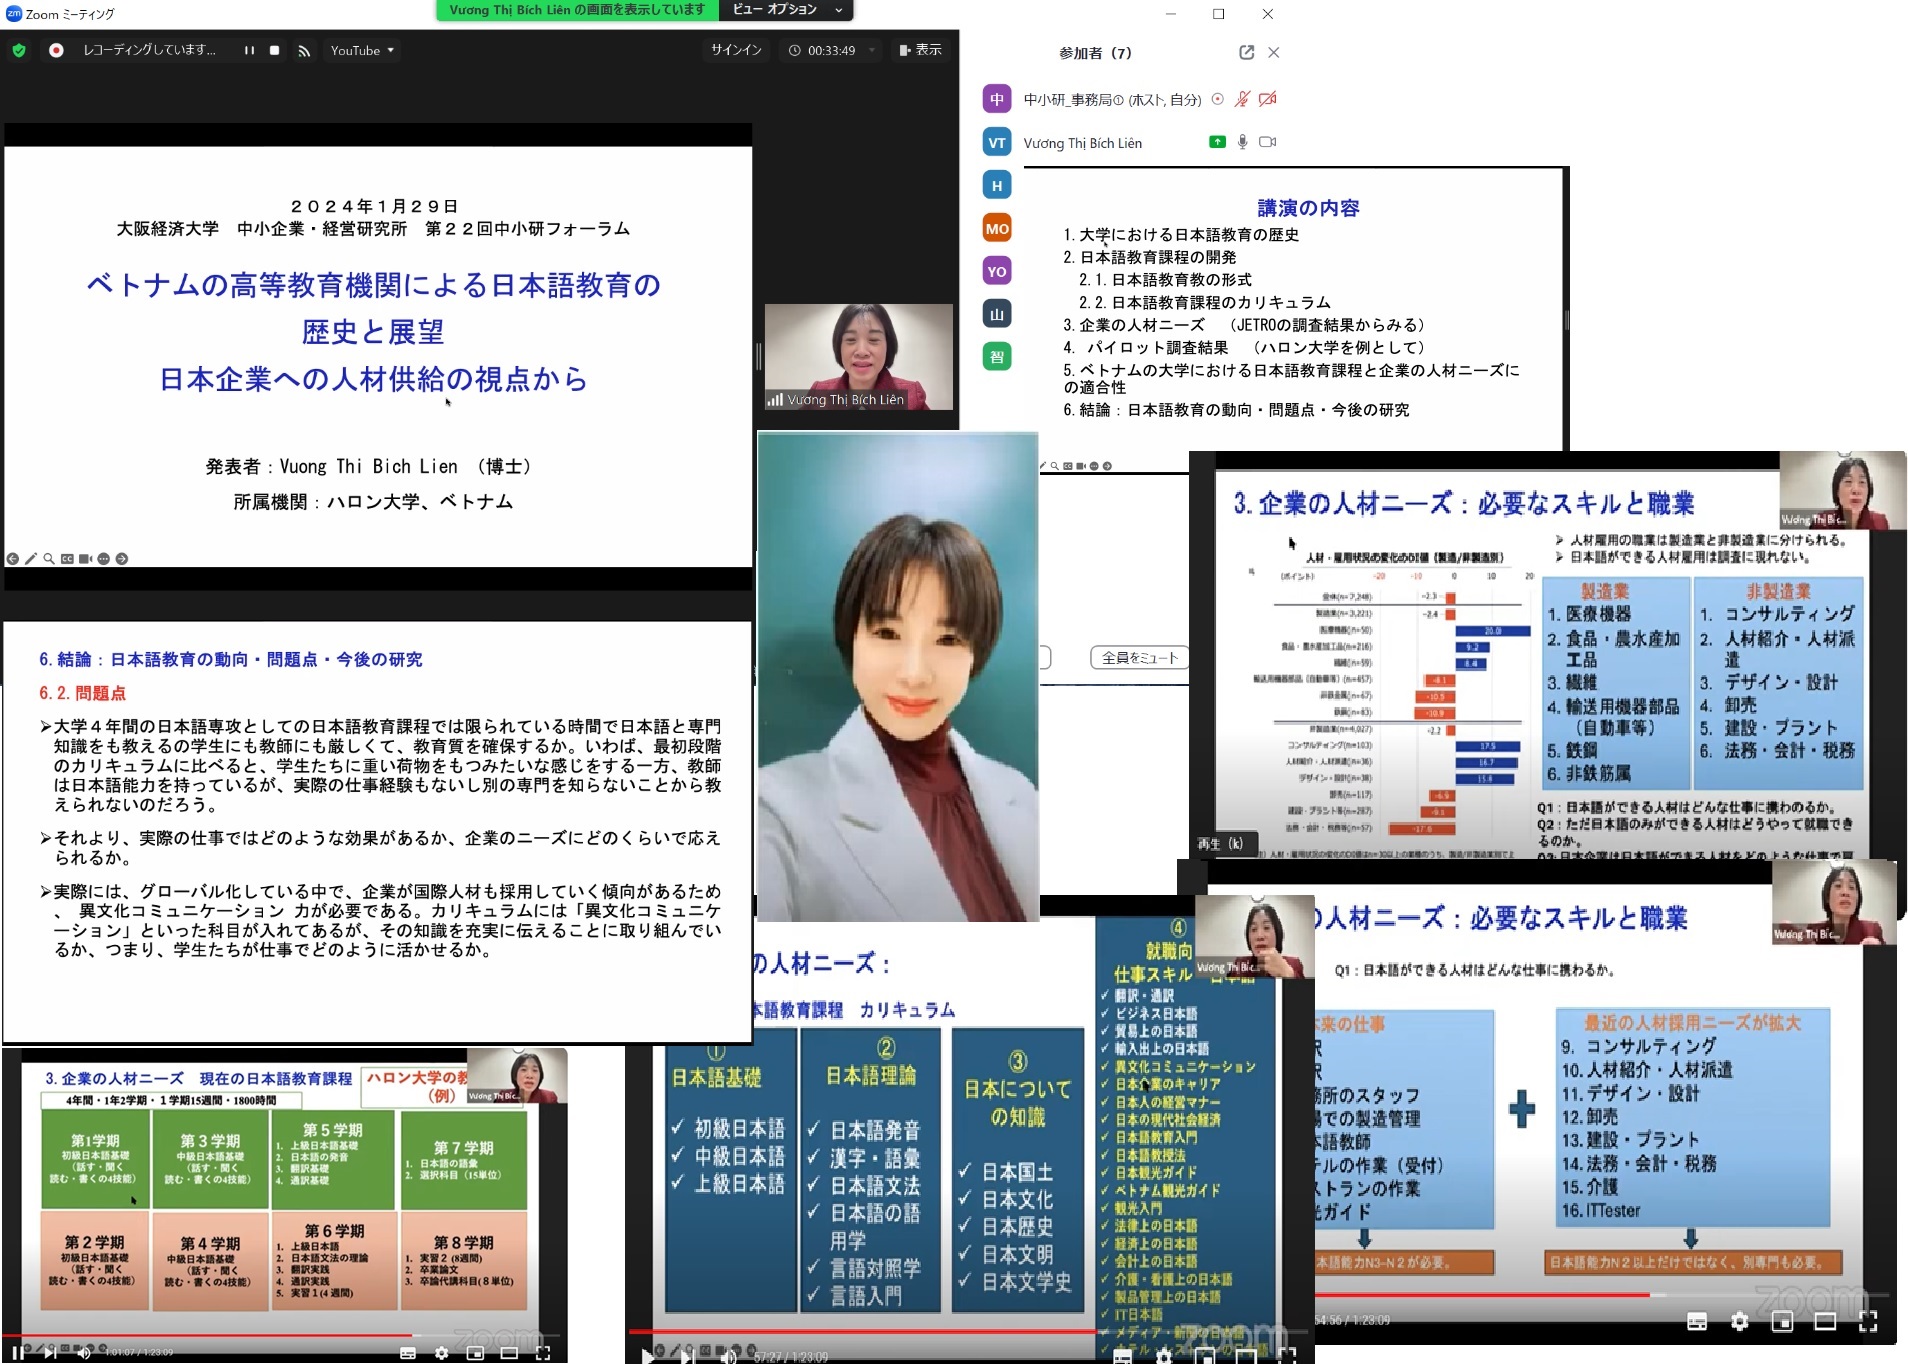
Task: Toggle subtitles in bottom-right video player
Action: coord(1697,1322)
